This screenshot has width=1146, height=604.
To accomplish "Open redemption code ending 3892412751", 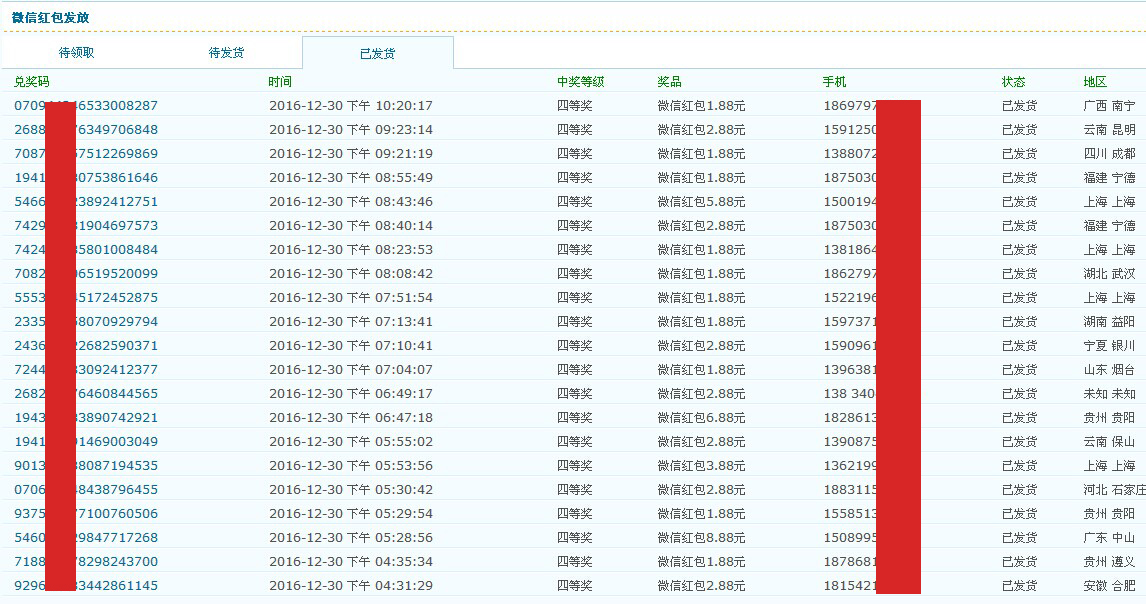I will 86,202.
